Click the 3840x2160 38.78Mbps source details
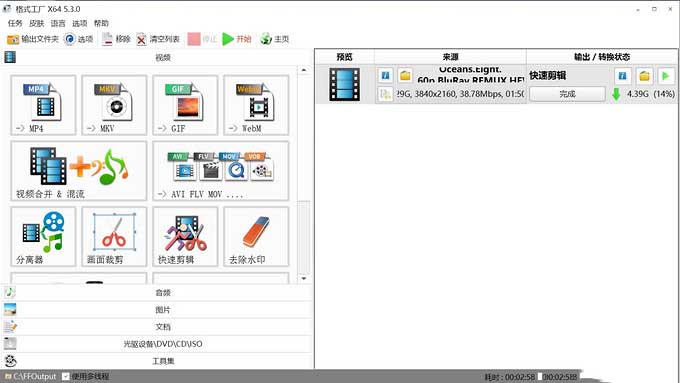Viewport: 680px width, 383px height. coord(461,94)
